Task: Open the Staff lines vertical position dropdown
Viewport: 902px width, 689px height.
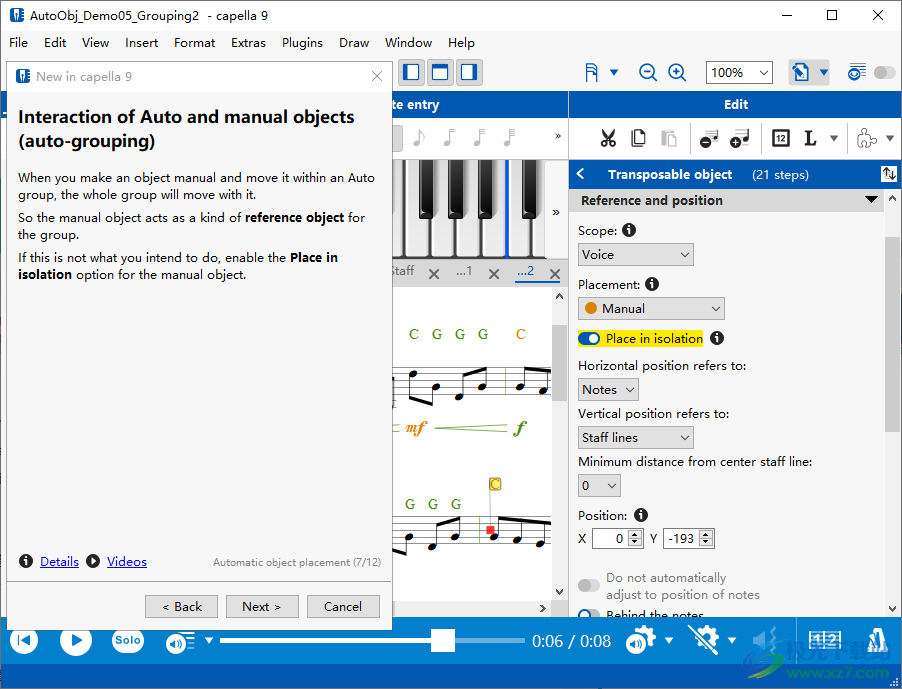Action: click(635, 437)
